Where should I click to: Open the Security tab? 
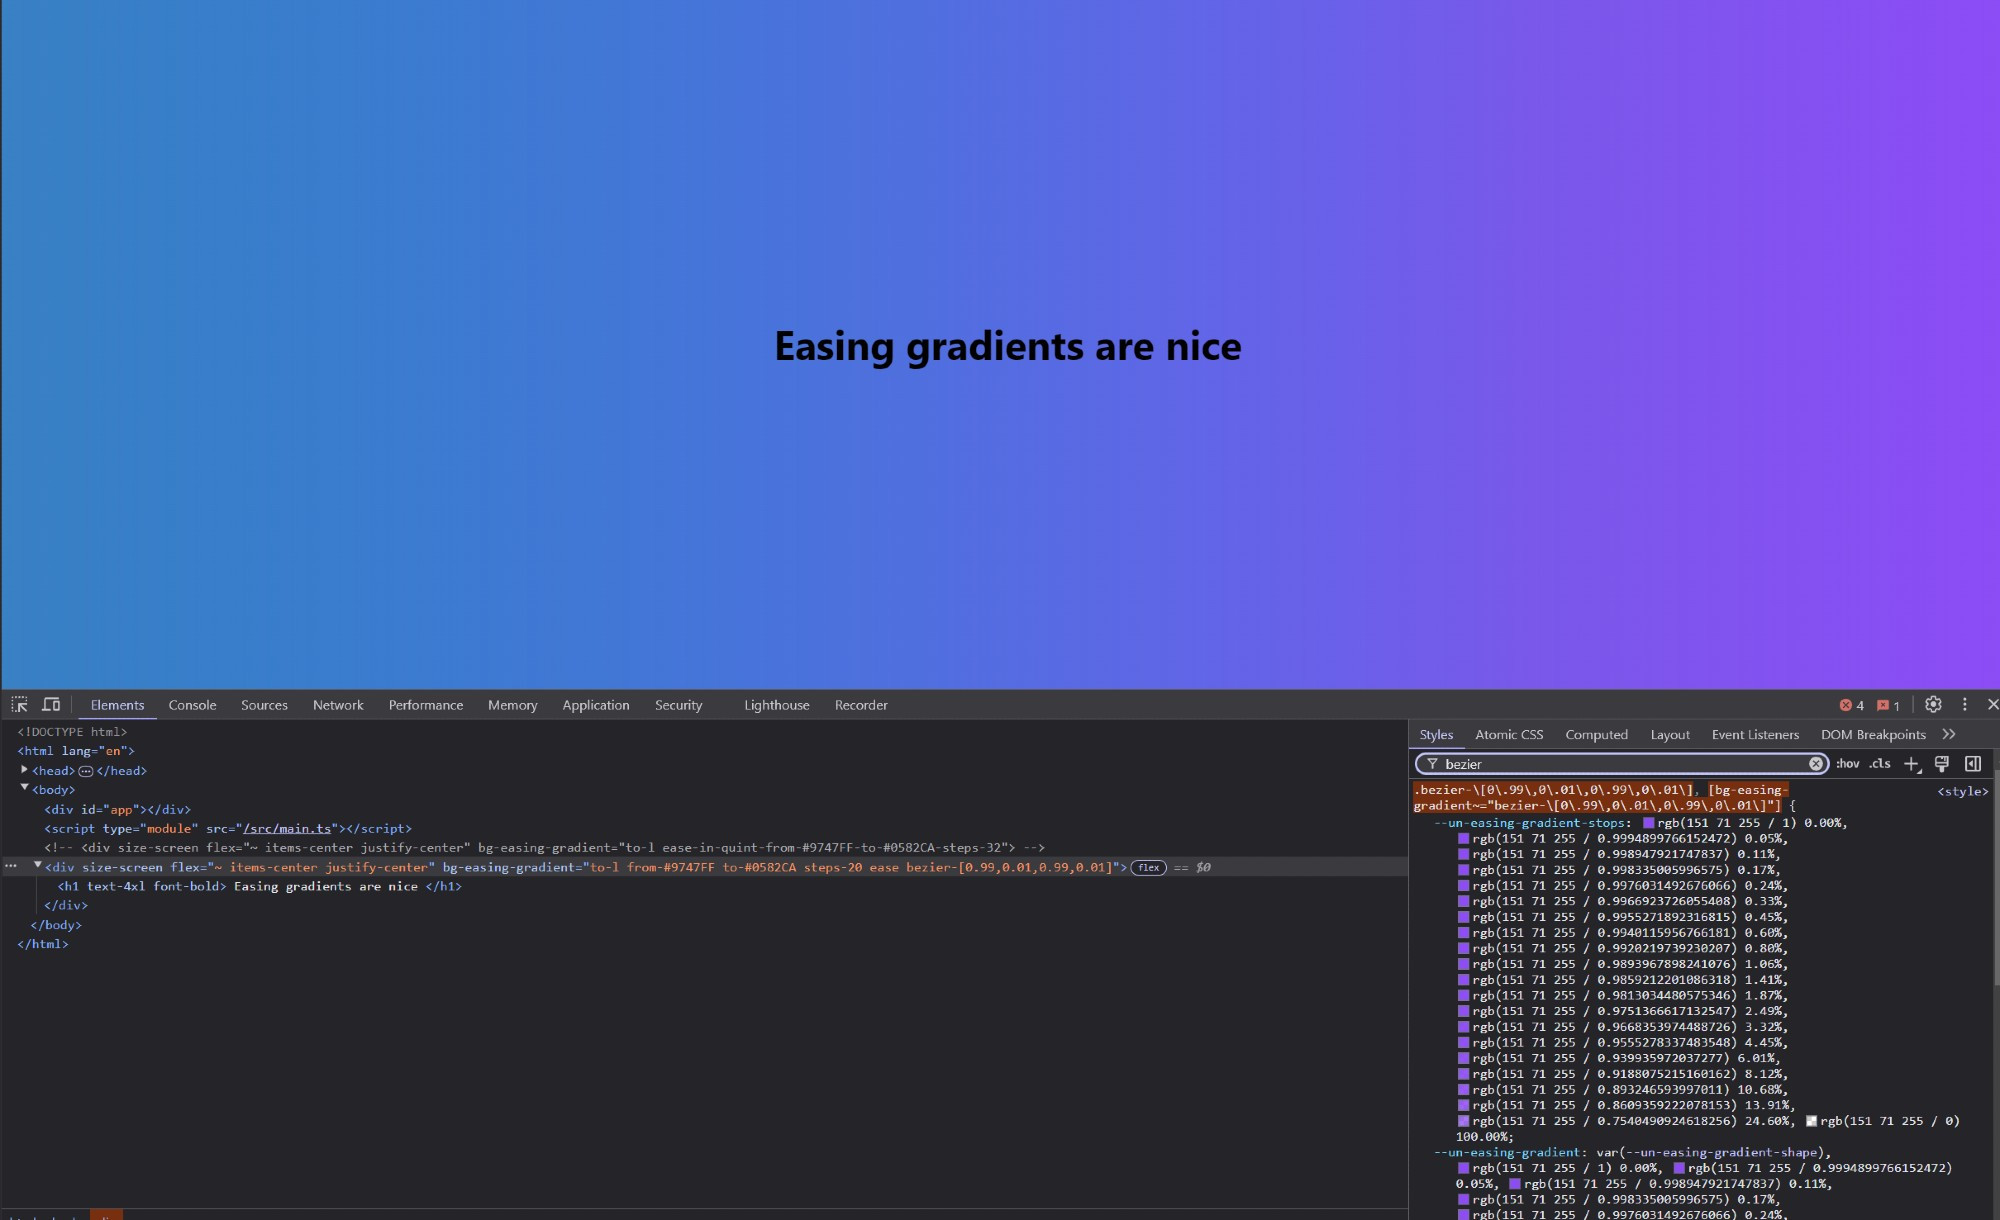[679, 705]
